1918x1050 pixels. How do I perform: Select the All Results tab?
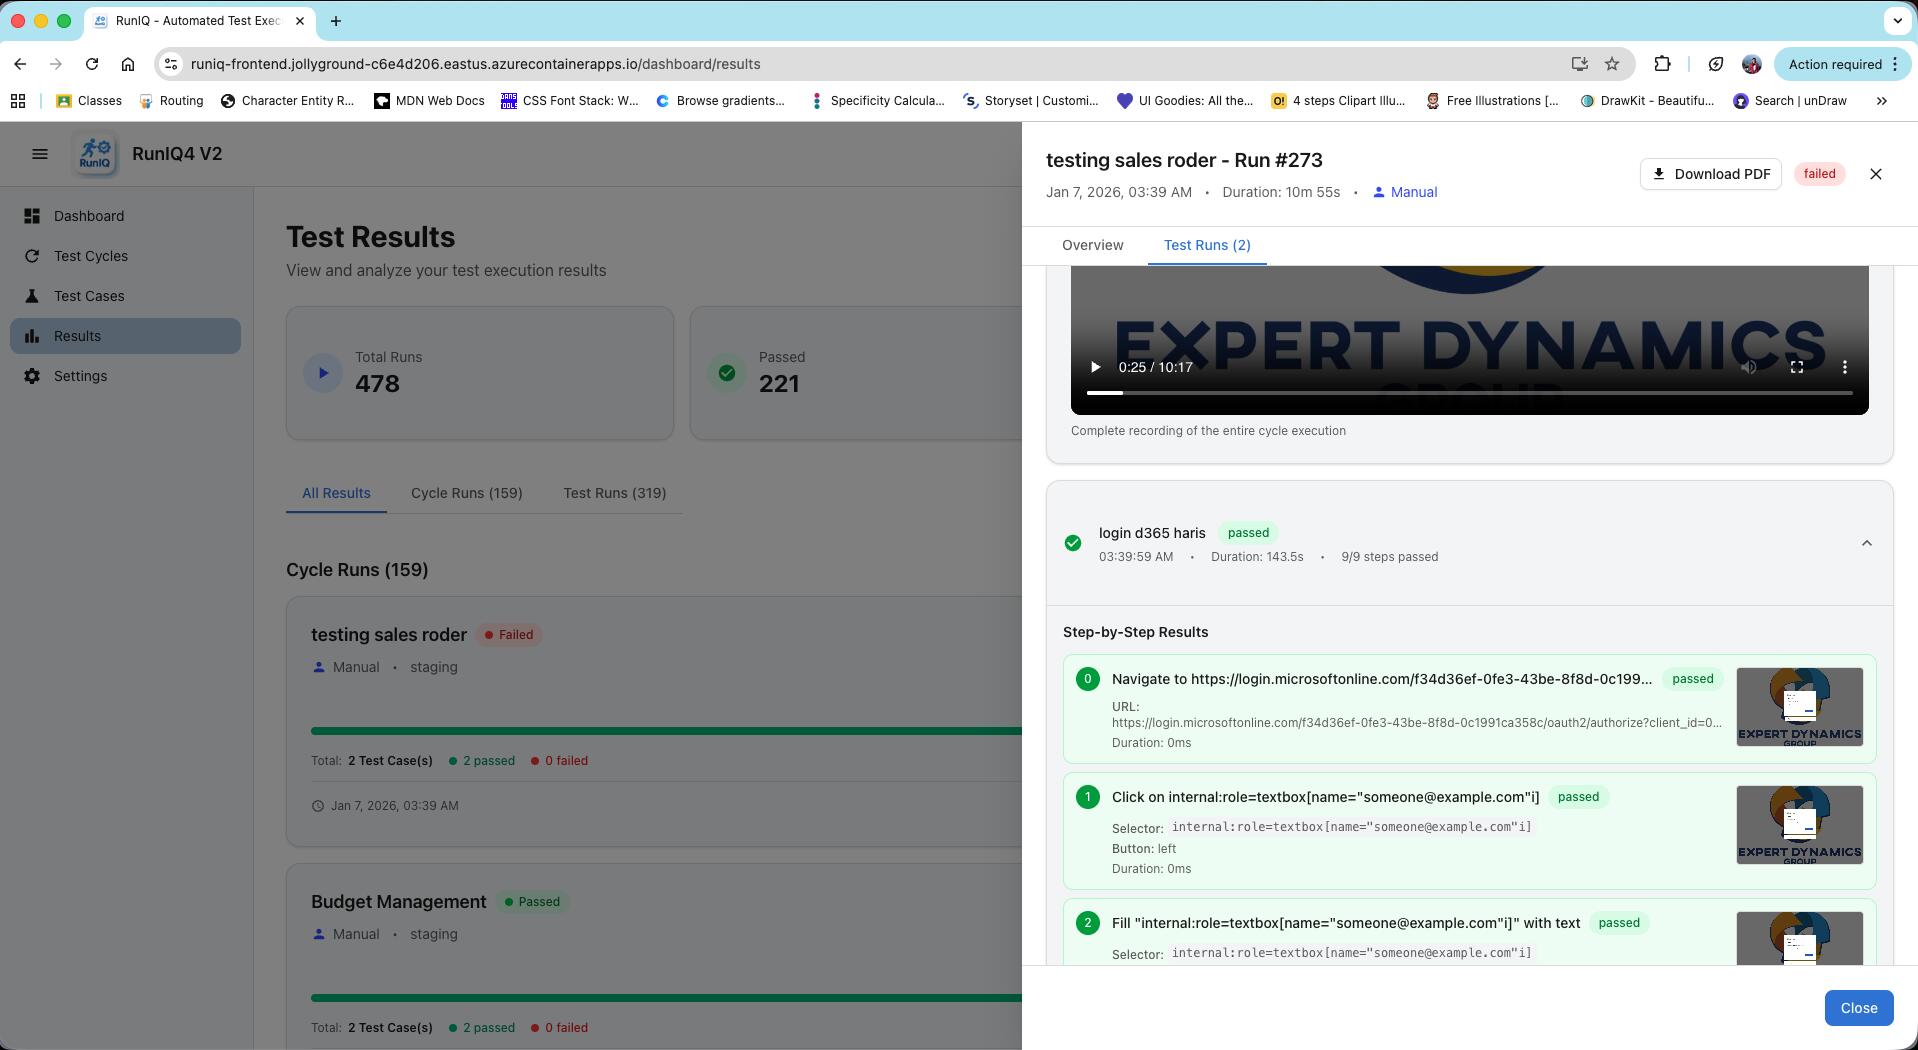click(336, 493)
